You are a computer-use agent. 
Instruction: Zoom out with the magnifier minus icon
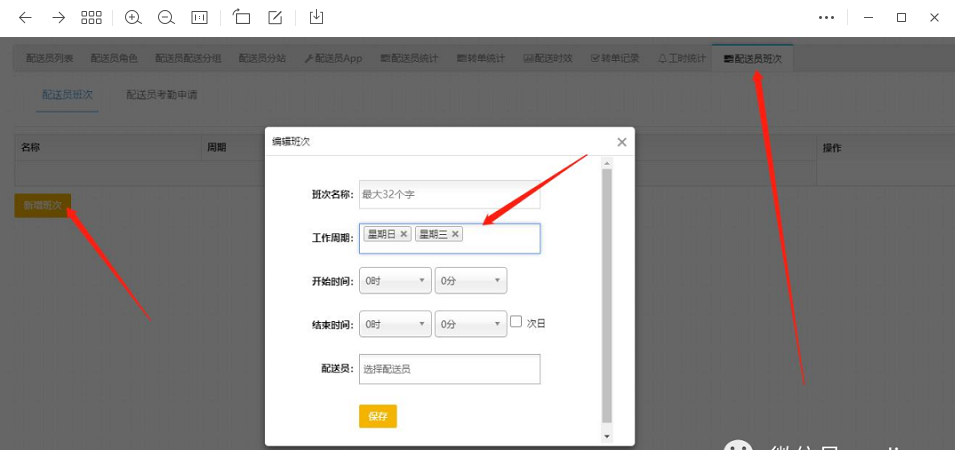click(166, 17)
